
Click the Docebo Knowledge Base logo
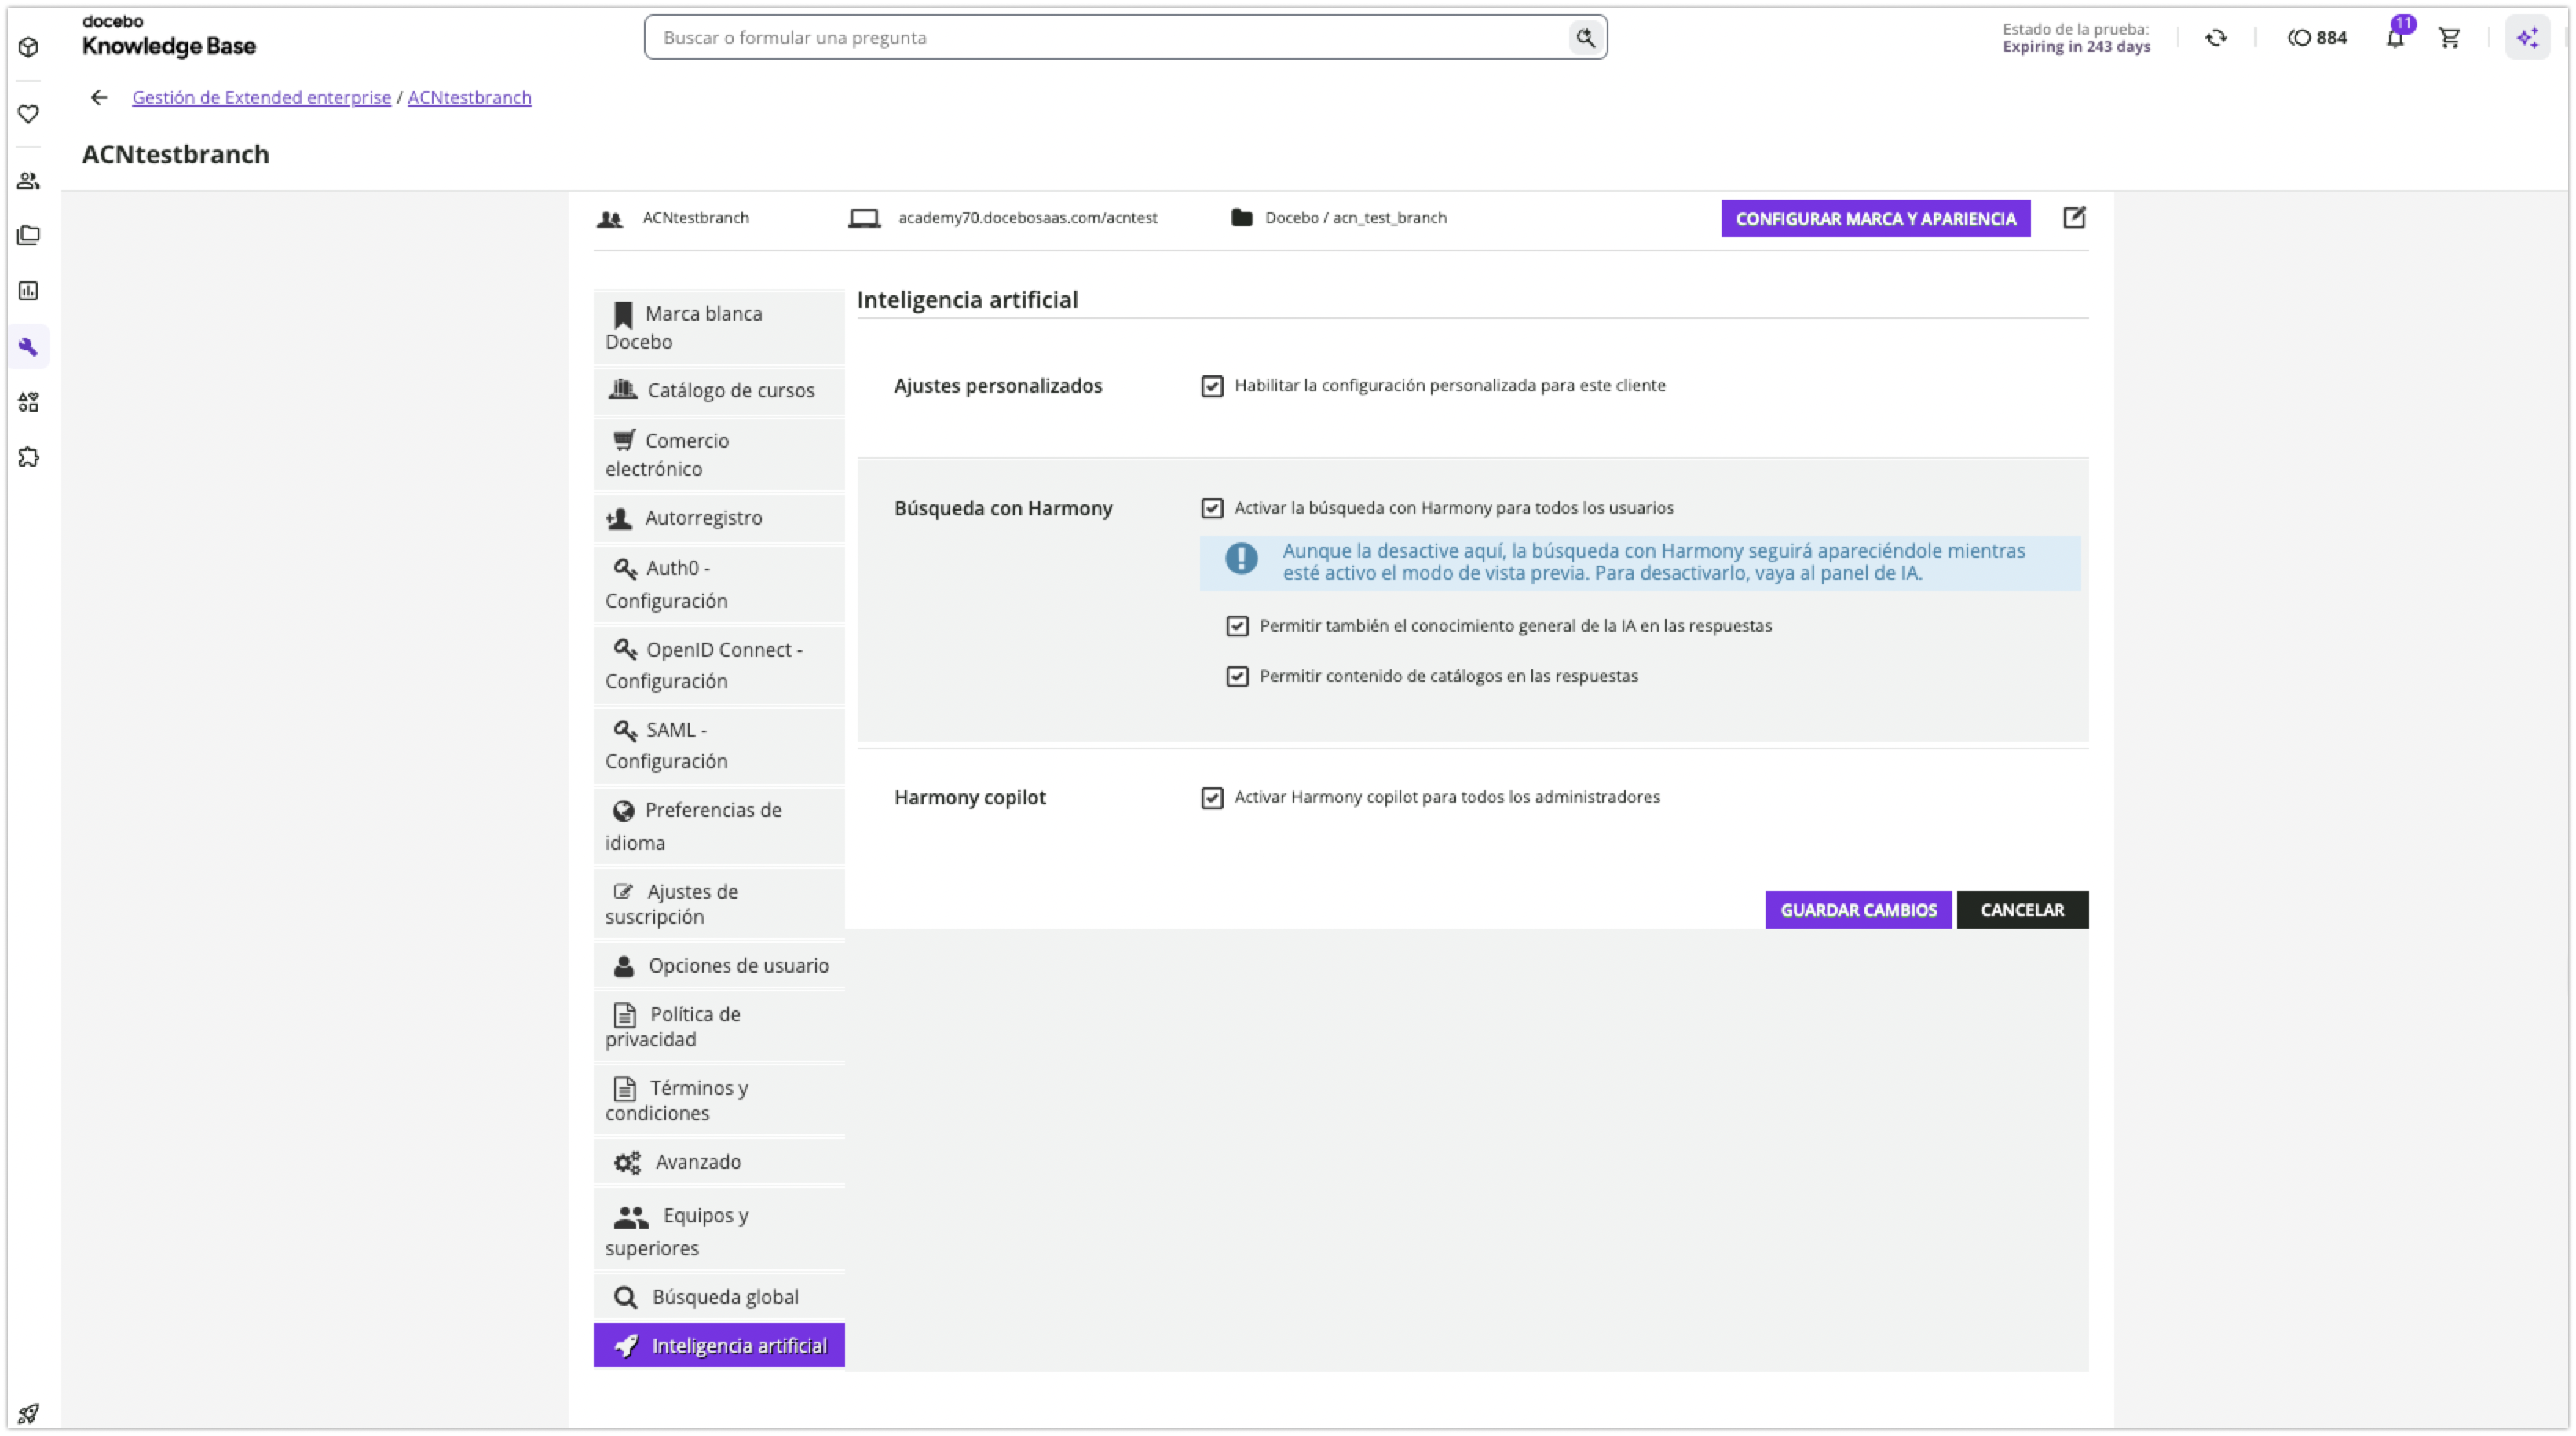(x=168, y=37)
